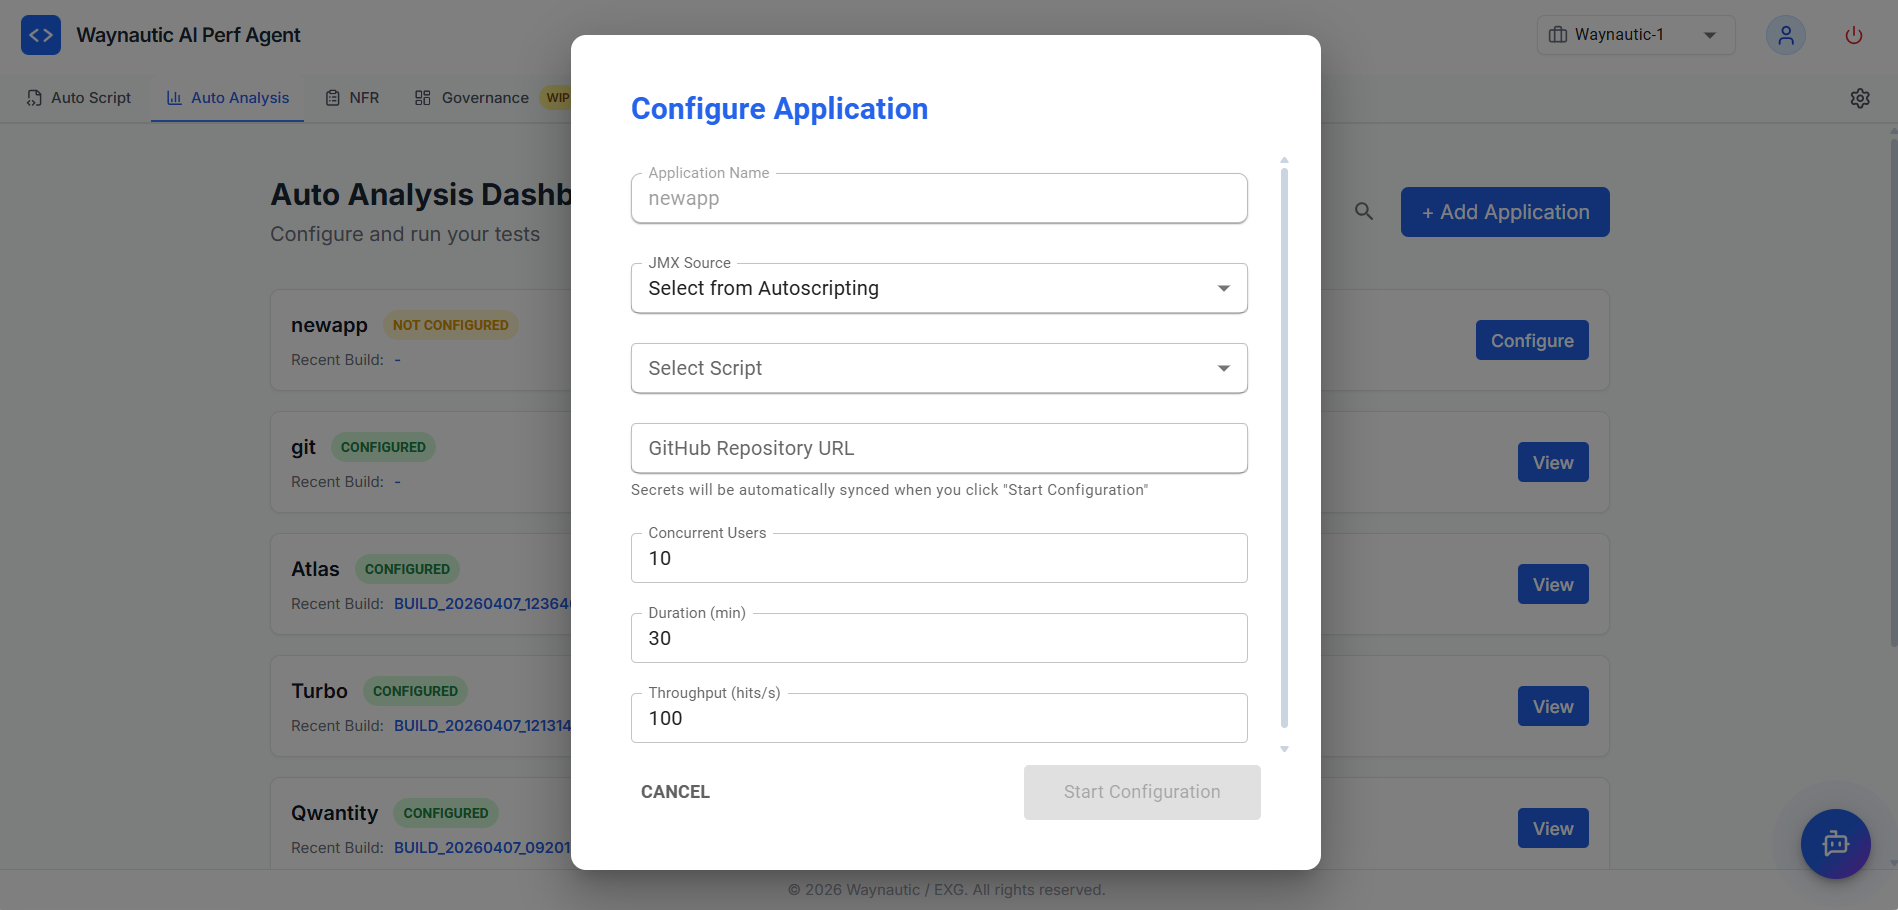Image resolution: width=1898 pixels, height=910 pixels.
Task: Click the Governance grid icon
Action: coord(421,97)
